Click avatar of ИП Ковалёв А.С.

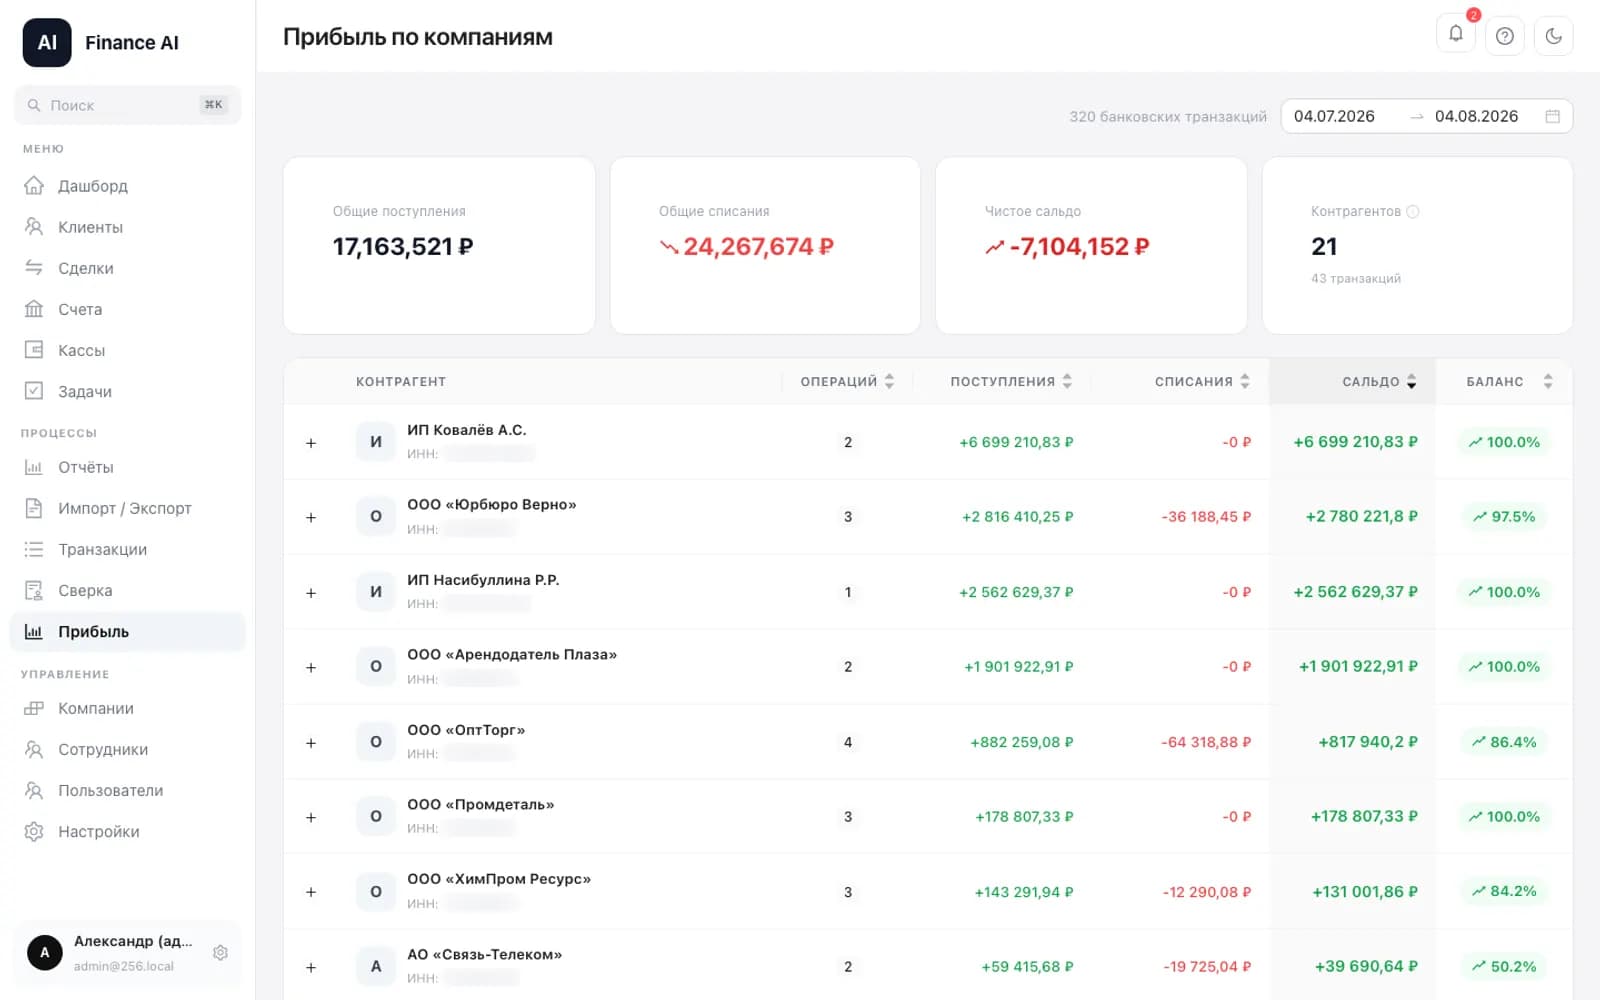376,442
